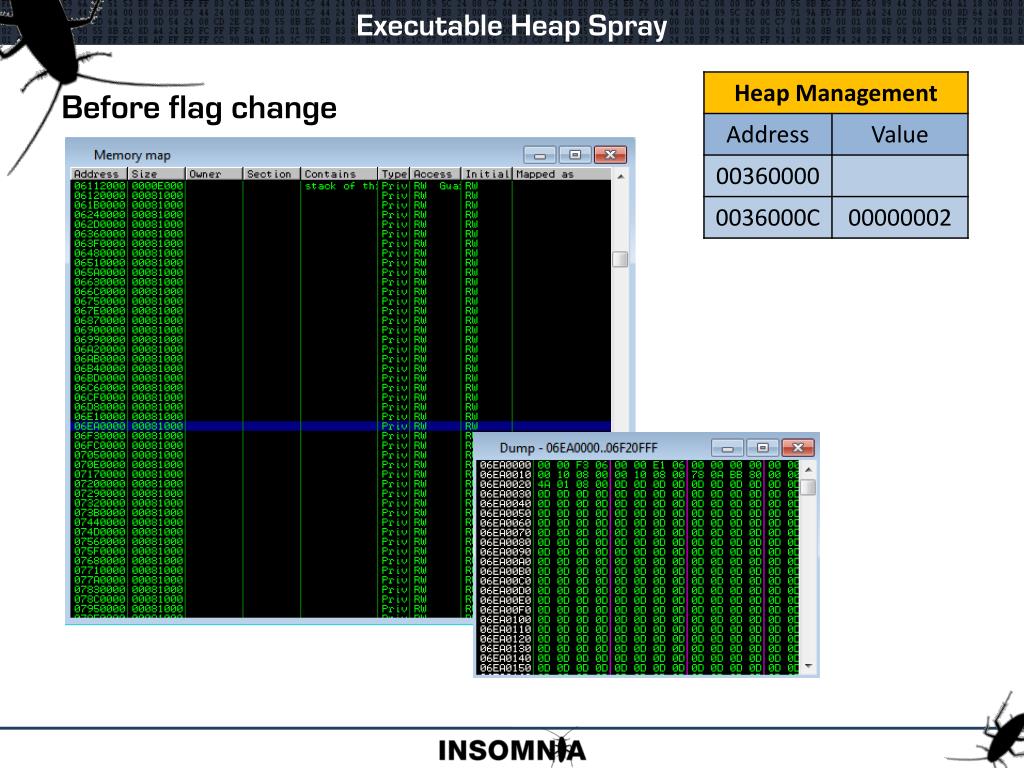Select memory map row 062D0000

pyautogui.click(x=341, y=224)
